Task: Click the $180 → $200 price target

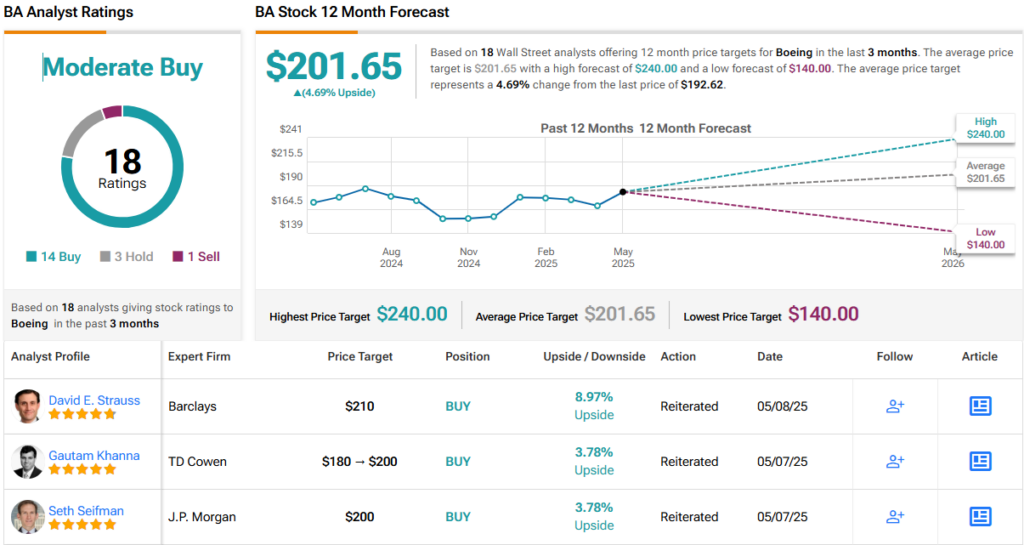Action: pos(360,461)
